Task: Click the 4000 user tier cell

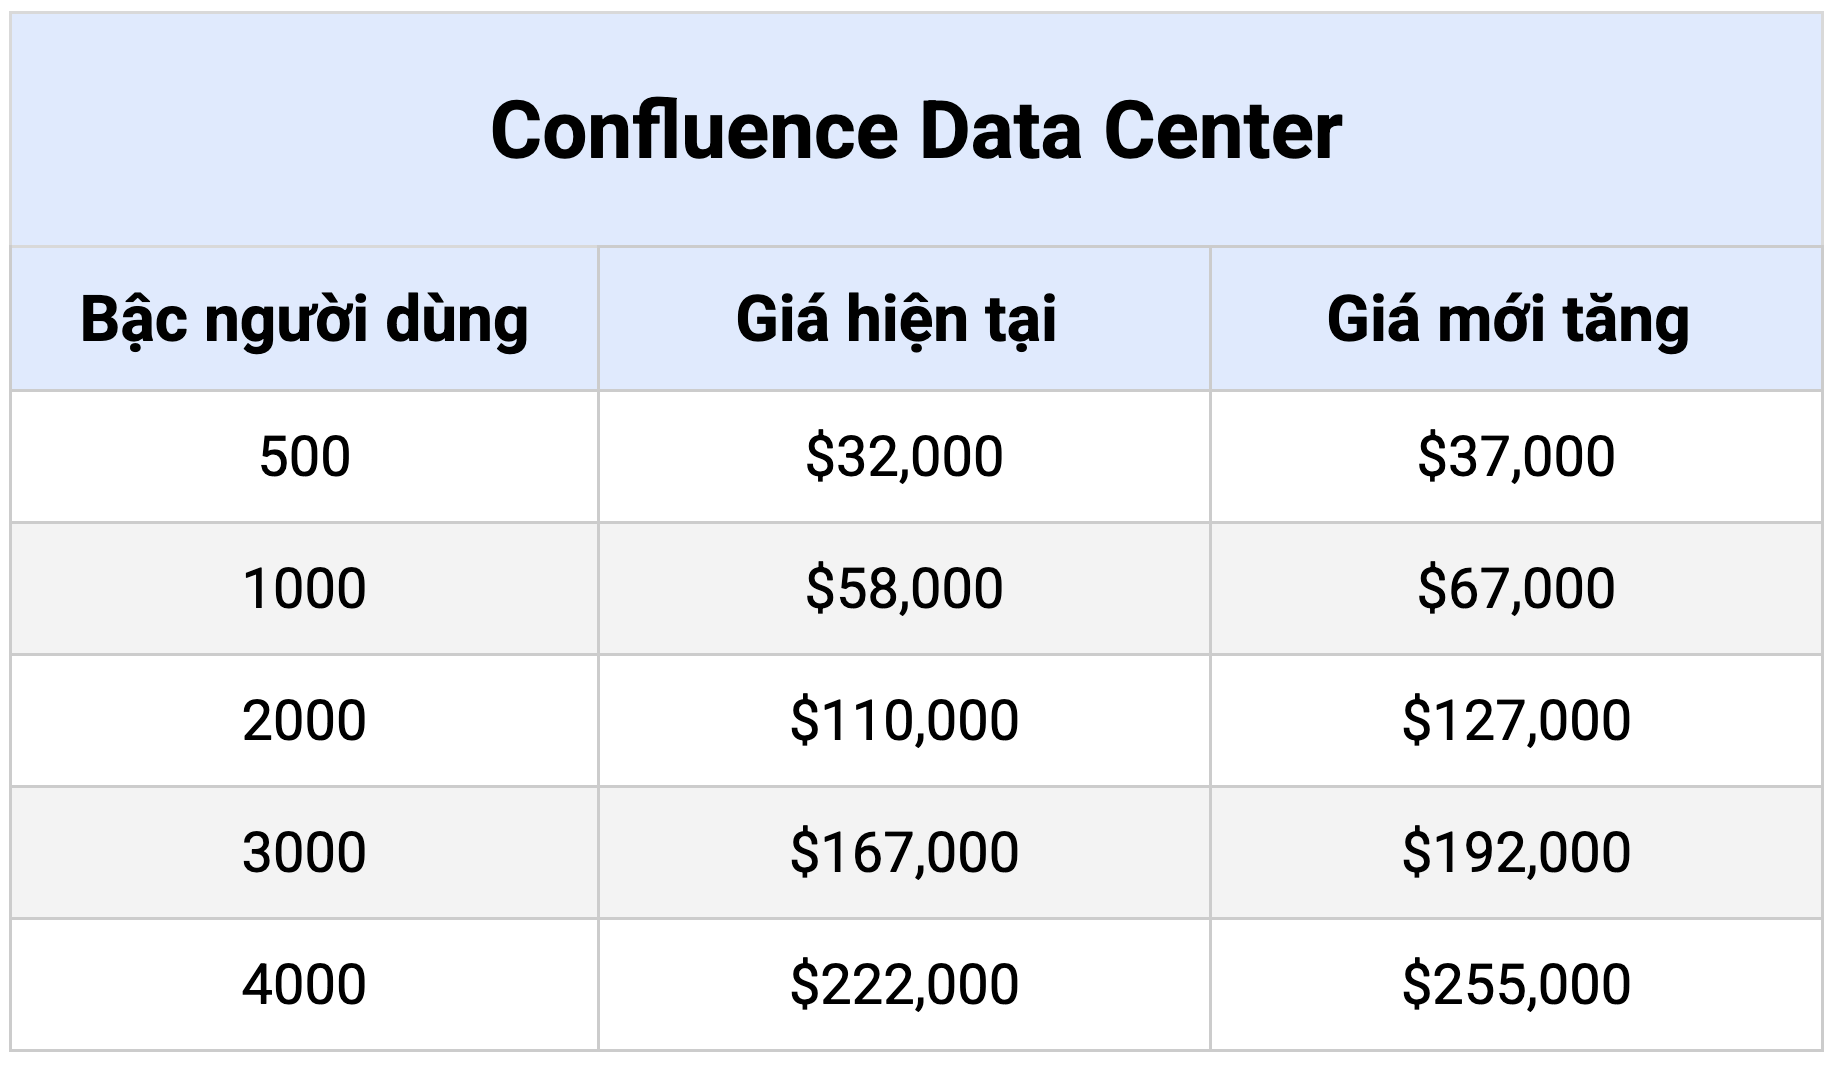Action: coord(304,985)
